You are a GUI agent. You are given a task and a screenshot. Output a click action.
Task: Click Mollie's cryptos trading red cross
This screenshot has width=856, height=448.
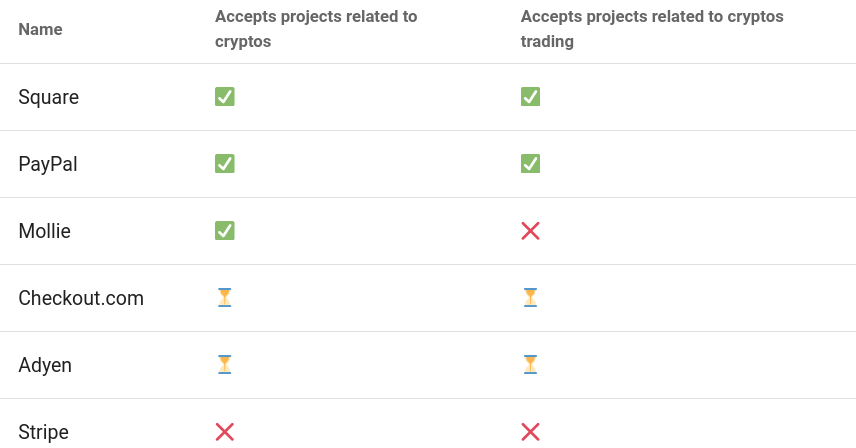pyautogui.click(x=530, y=231)
